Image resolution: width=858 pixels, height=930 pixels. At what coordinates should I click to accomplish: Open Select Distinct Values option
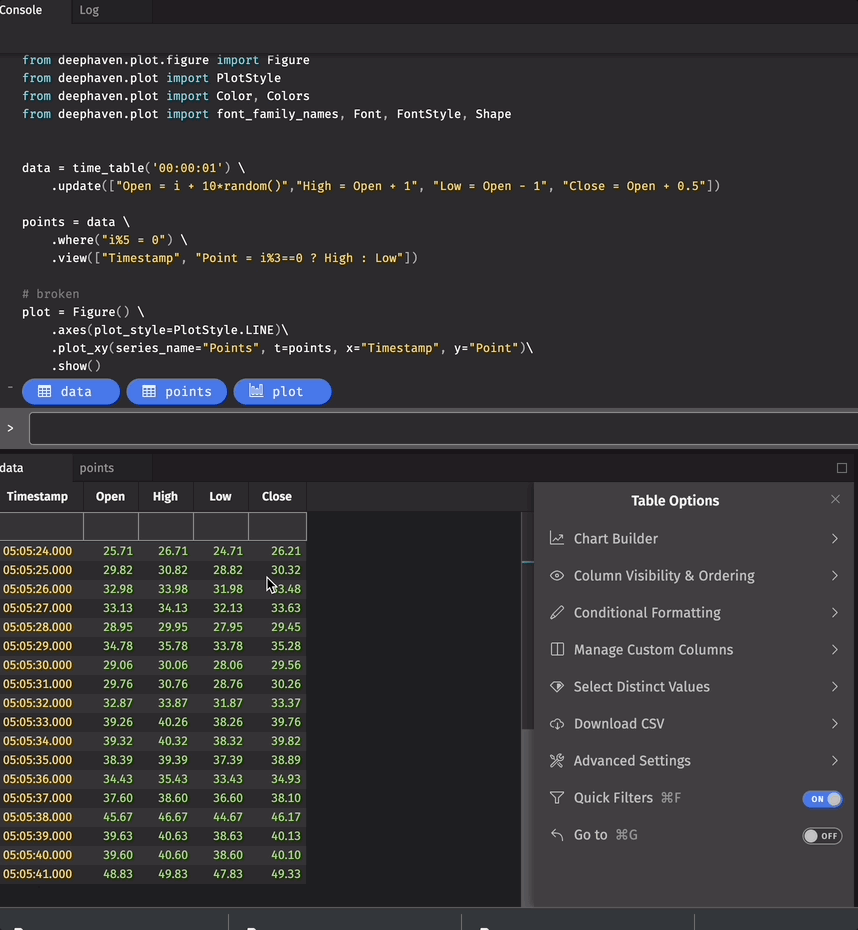(x=694, y=687)
